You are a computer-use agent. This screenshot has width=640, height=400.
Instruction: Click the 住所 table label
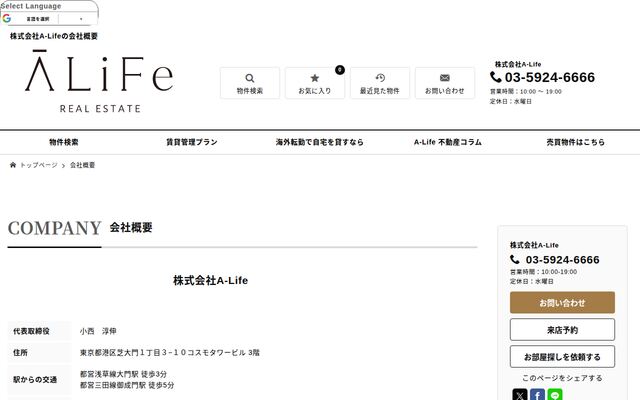20,353
